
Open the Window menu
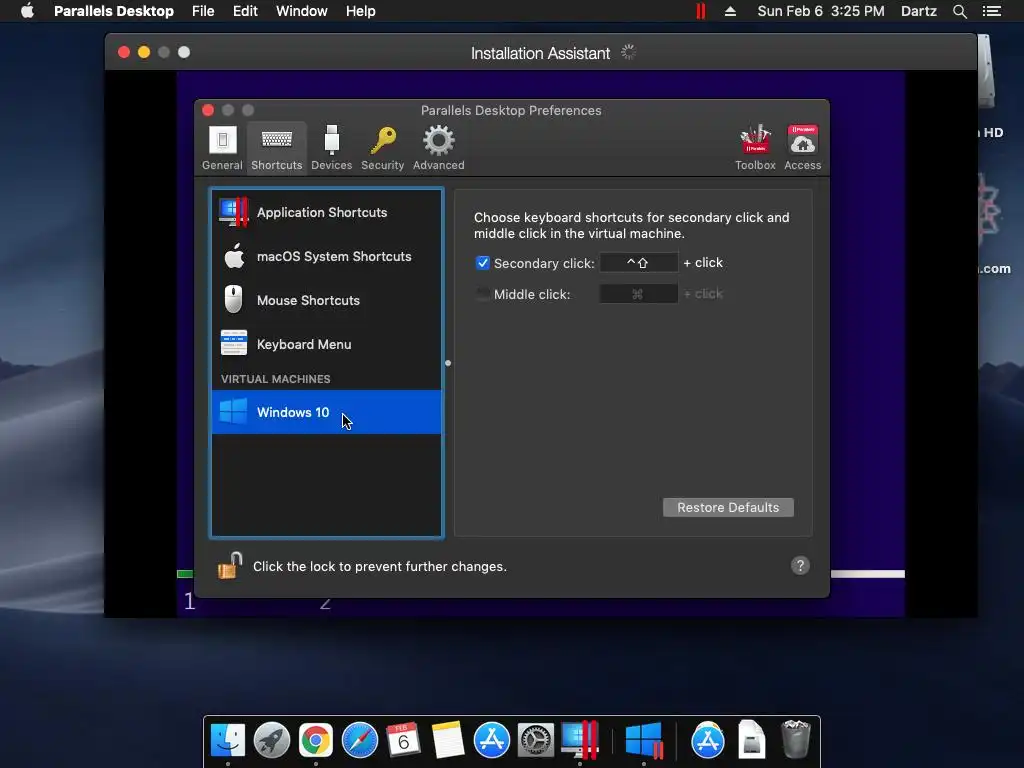click(302, 11)
